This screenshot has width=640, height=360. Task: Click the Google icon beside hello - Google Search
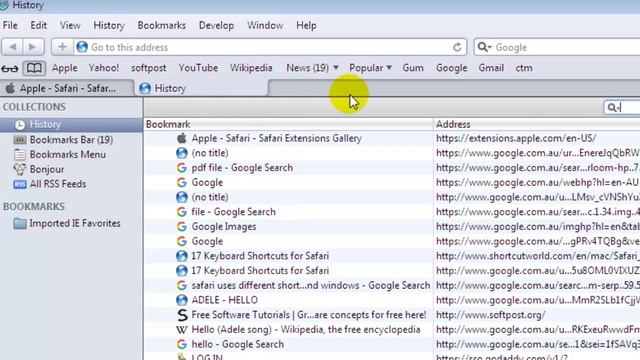(x=182, y=344)
